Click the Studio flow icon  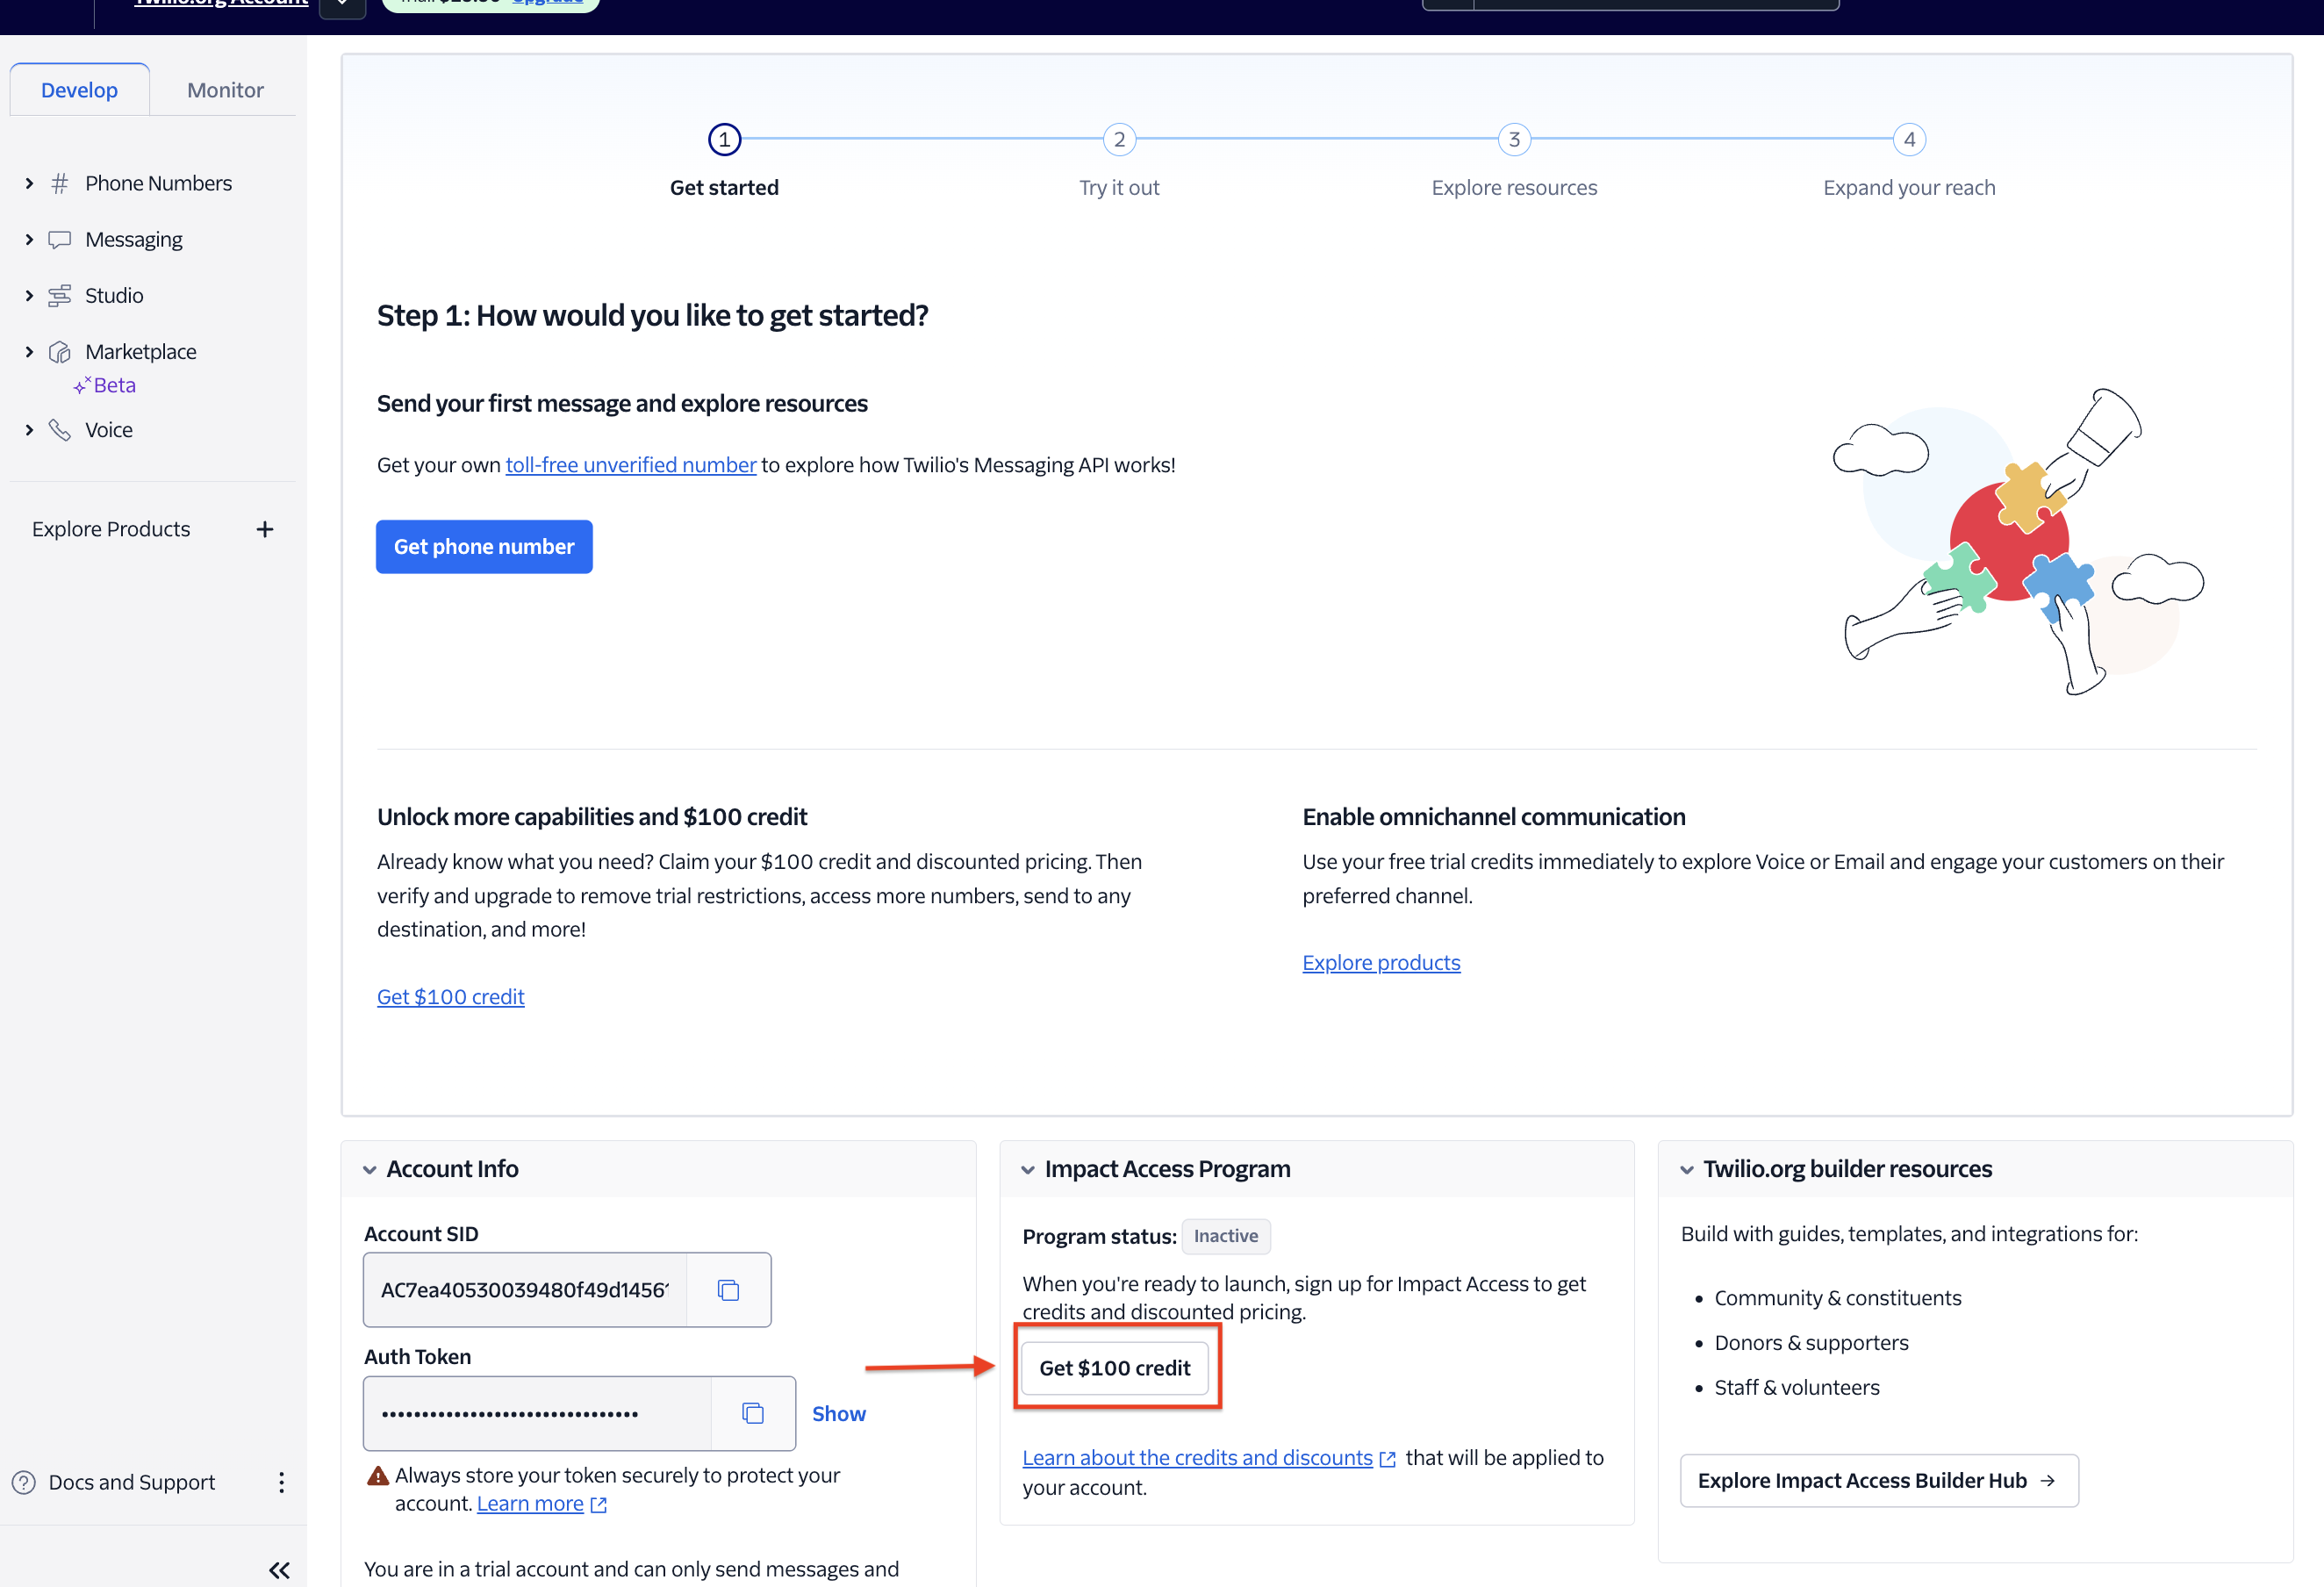pos(60,296)
